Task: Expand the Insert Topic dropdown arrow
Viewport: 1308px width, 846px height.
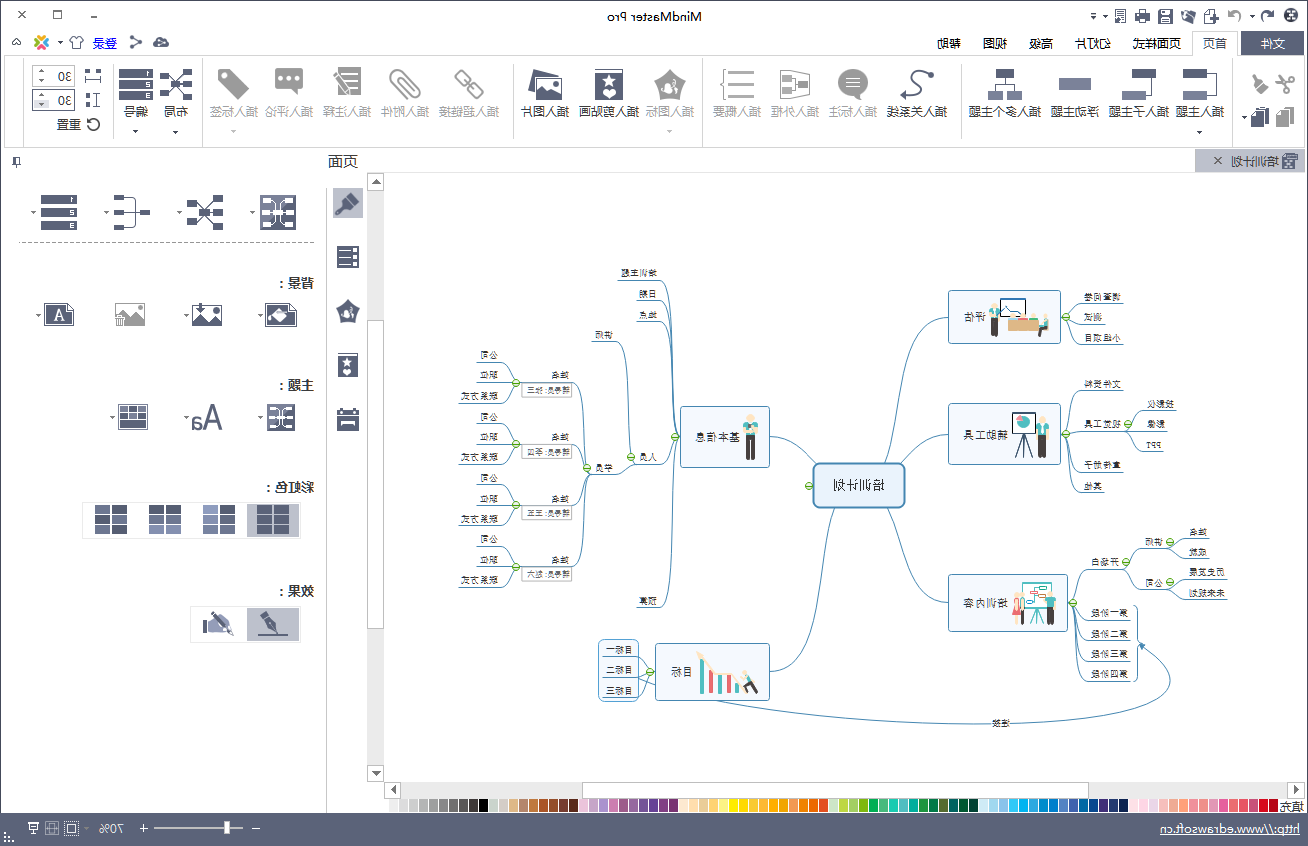Action: (x=1199, y=131)
